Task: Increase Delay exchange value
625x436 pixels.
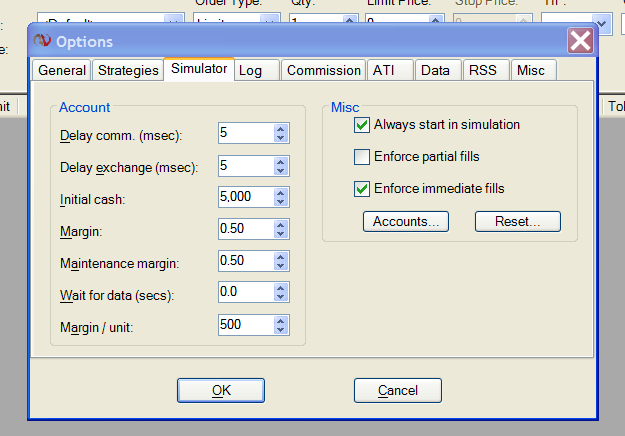Action: pyautogui.click(x=281, y=162)
